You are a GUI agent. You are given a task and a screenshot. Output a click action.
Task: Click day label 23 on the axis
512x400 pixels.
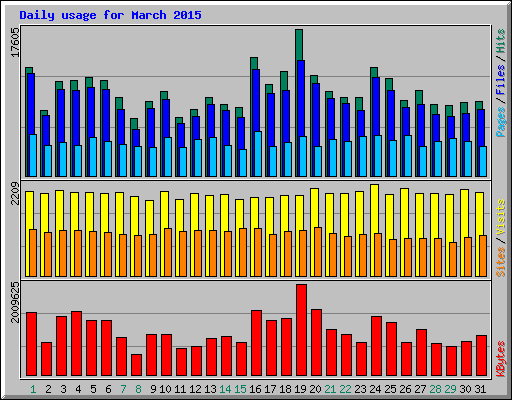[x=360, y=389]
